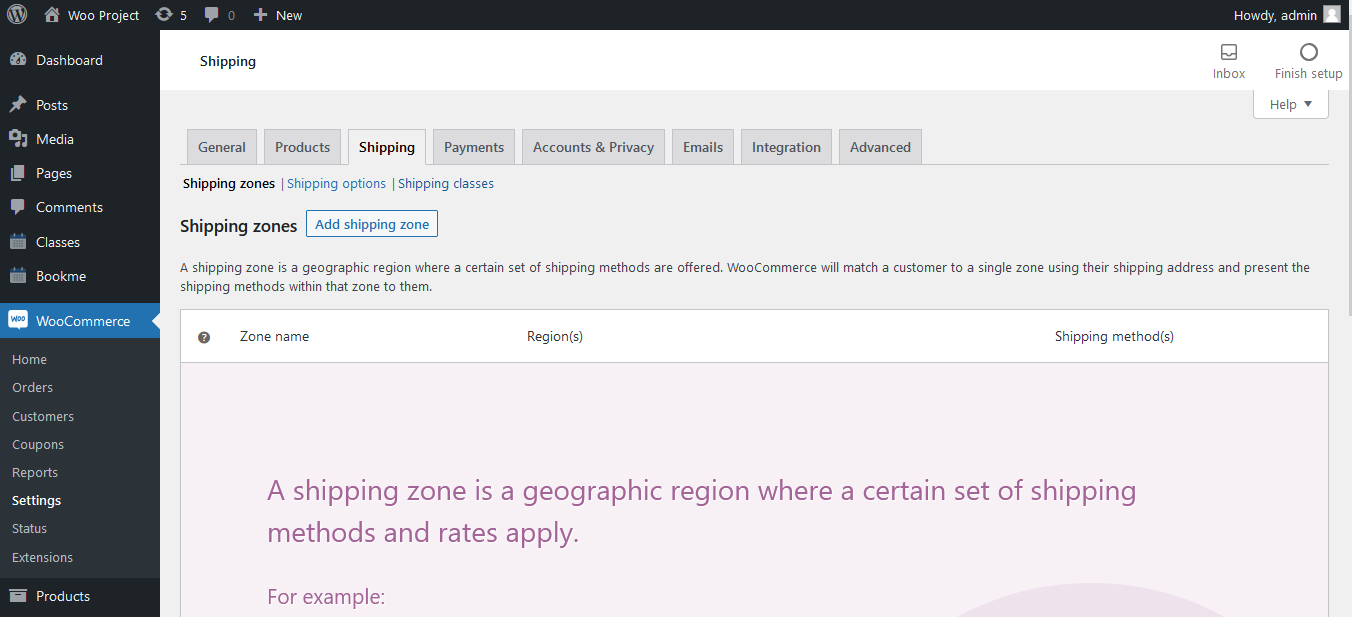Open the Orders submenu item
The width and height of the screenshot is (1352, 617).
[x=33, y=387]
